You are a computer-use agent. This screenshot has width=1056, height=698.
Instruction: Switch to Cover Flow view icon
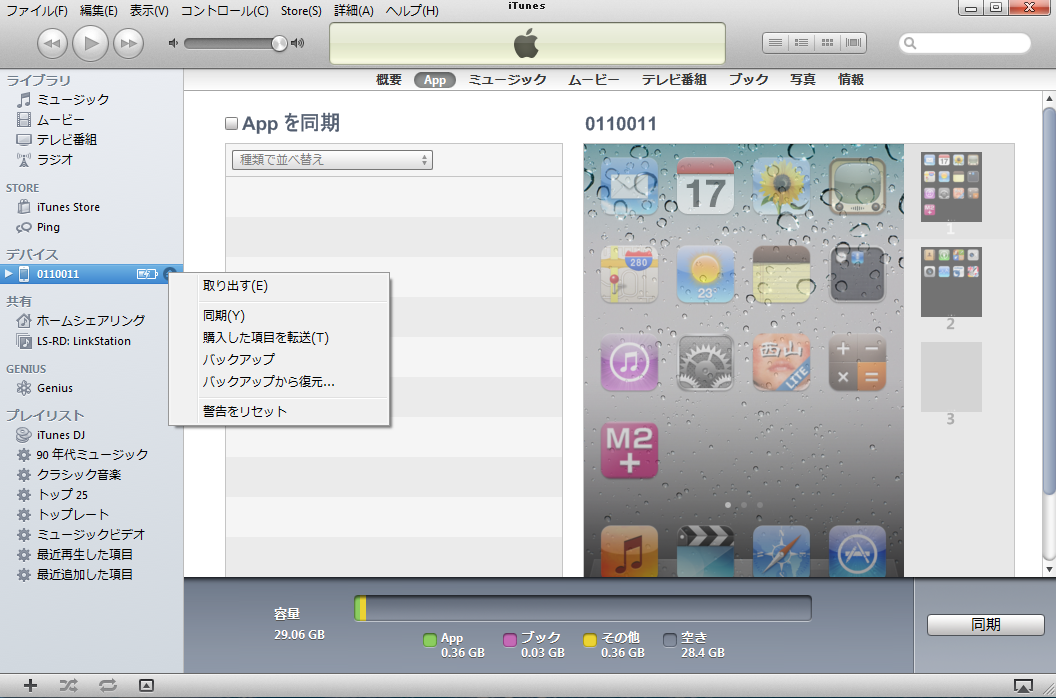[x=853, y=43]
